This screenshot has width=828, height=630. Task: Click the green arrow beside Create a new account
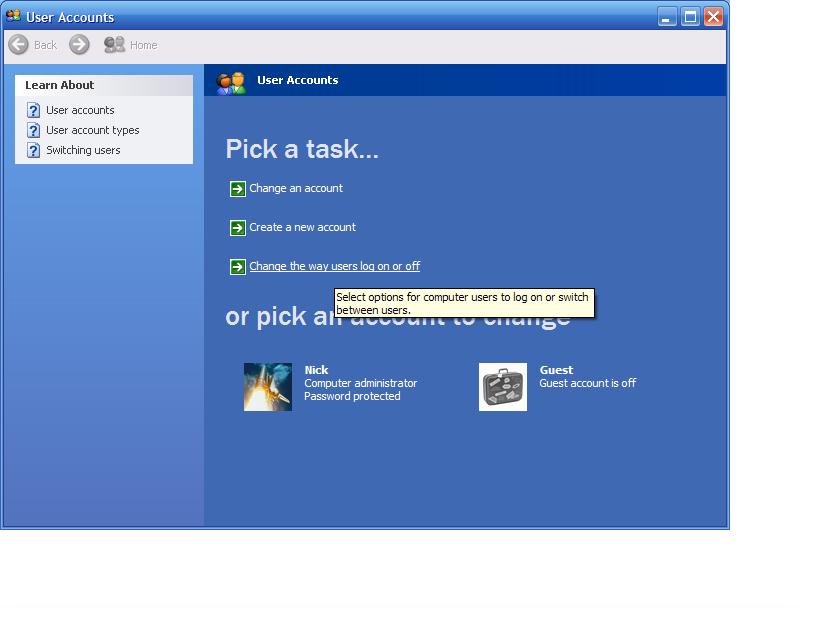pos(236,227)
